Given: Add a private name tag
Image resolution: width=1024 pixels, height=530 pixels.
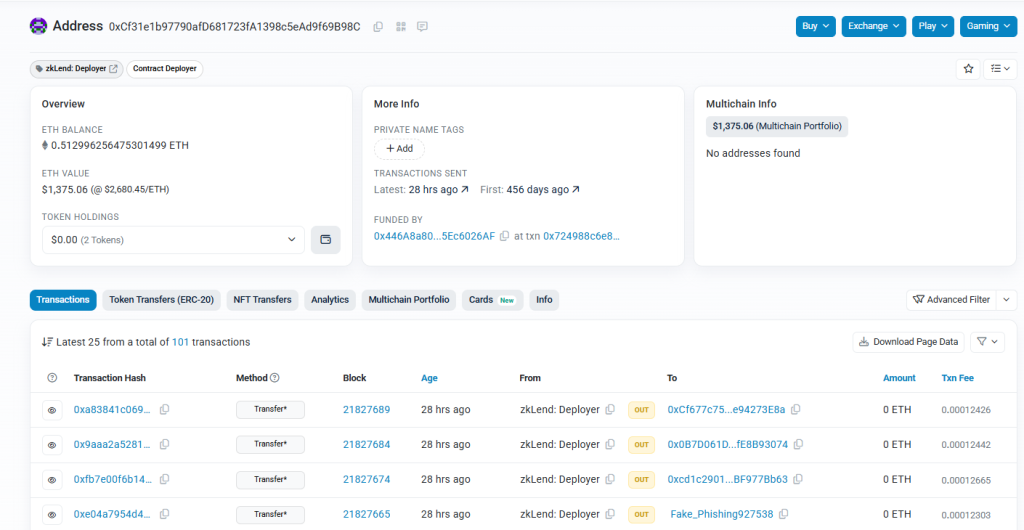Looking at the screenshot, I should coord(399,149).
